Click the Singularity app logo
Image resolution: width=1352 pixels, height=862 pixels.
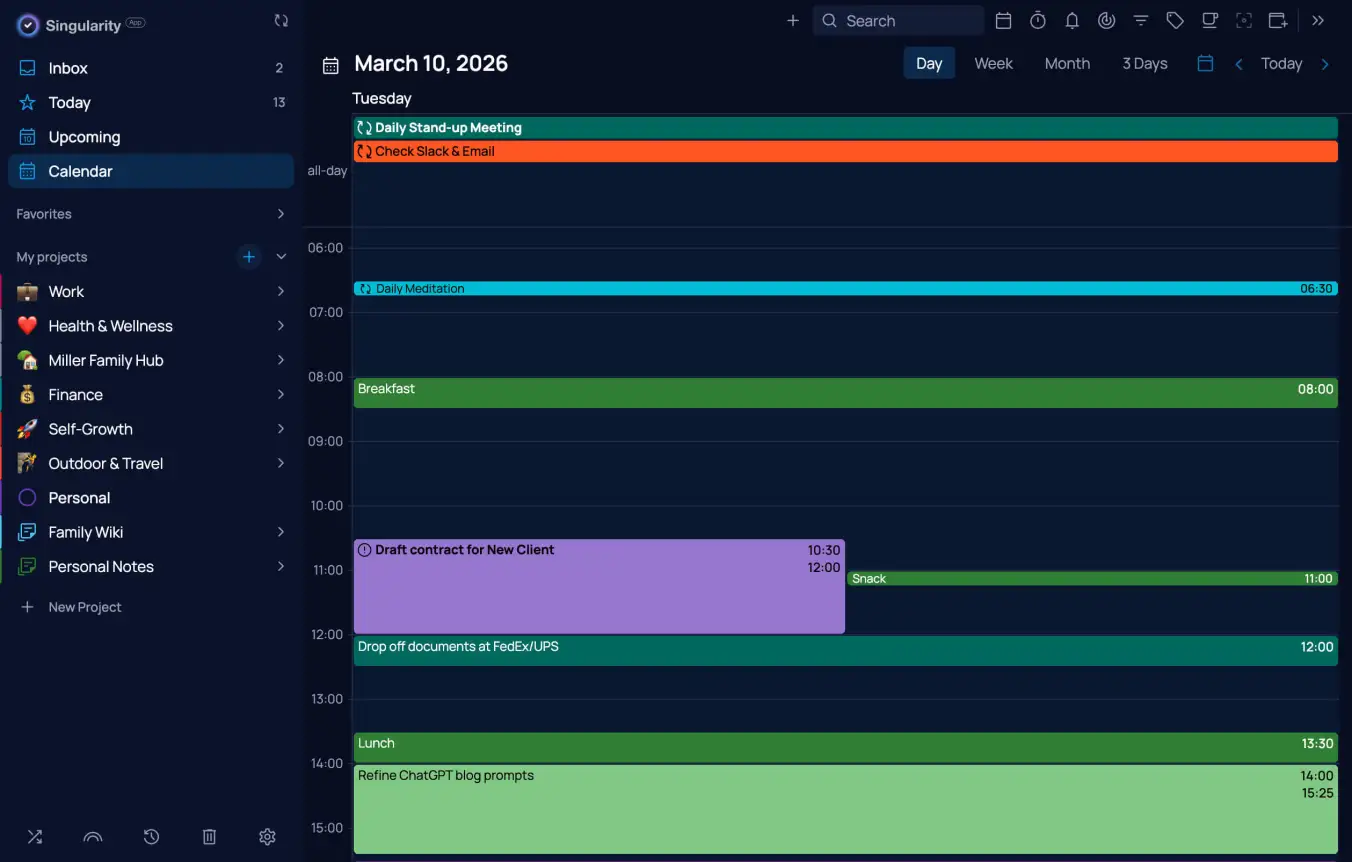(x=28, y=26)
